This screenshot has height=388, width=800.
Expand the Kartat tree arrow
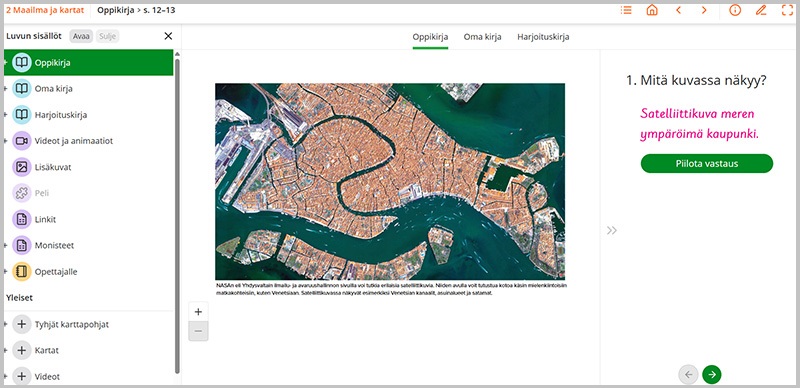point(6,350)
